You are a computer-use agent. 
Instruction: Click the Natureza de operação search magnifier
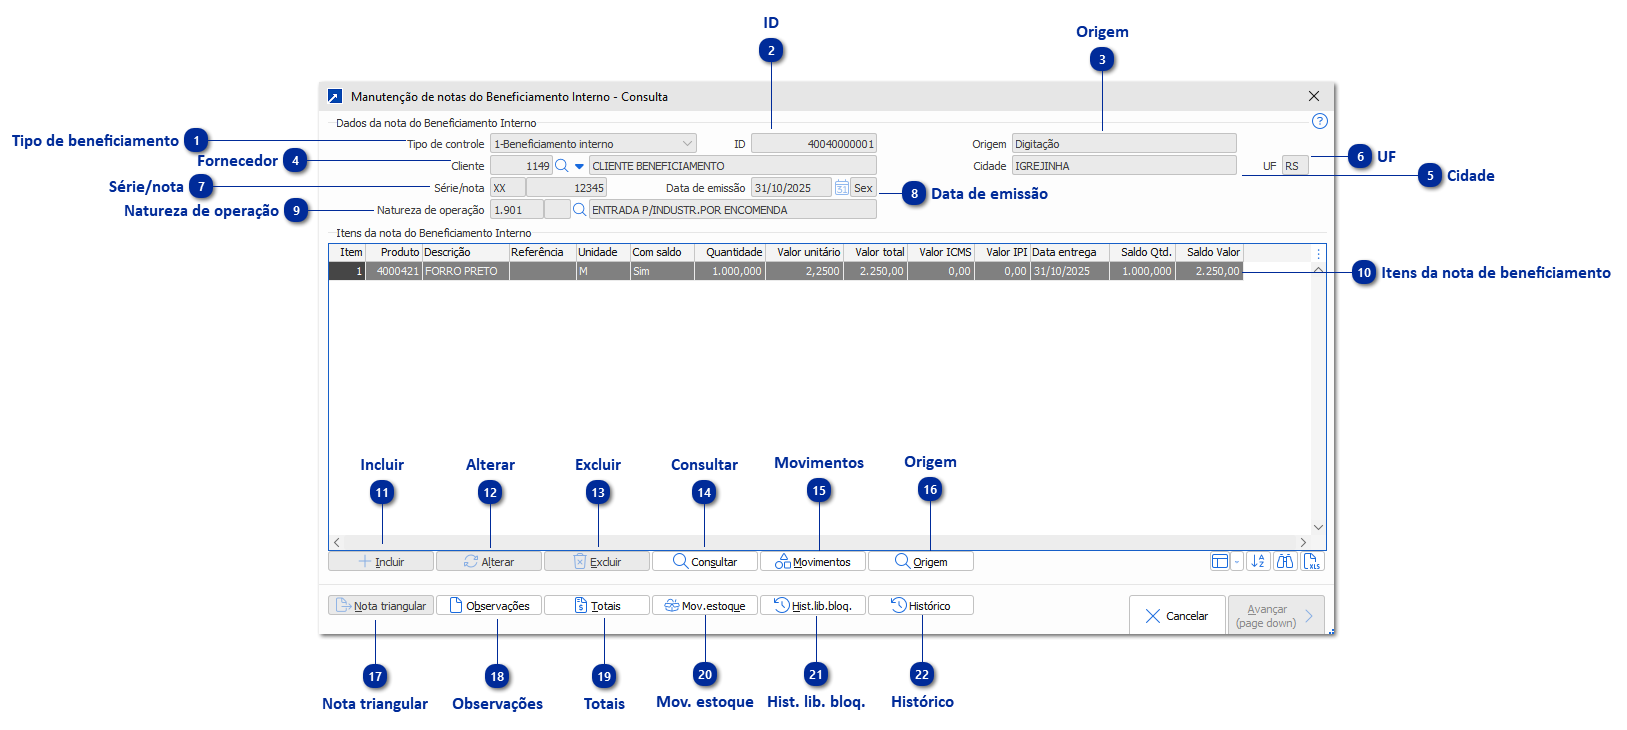(579, 210)
